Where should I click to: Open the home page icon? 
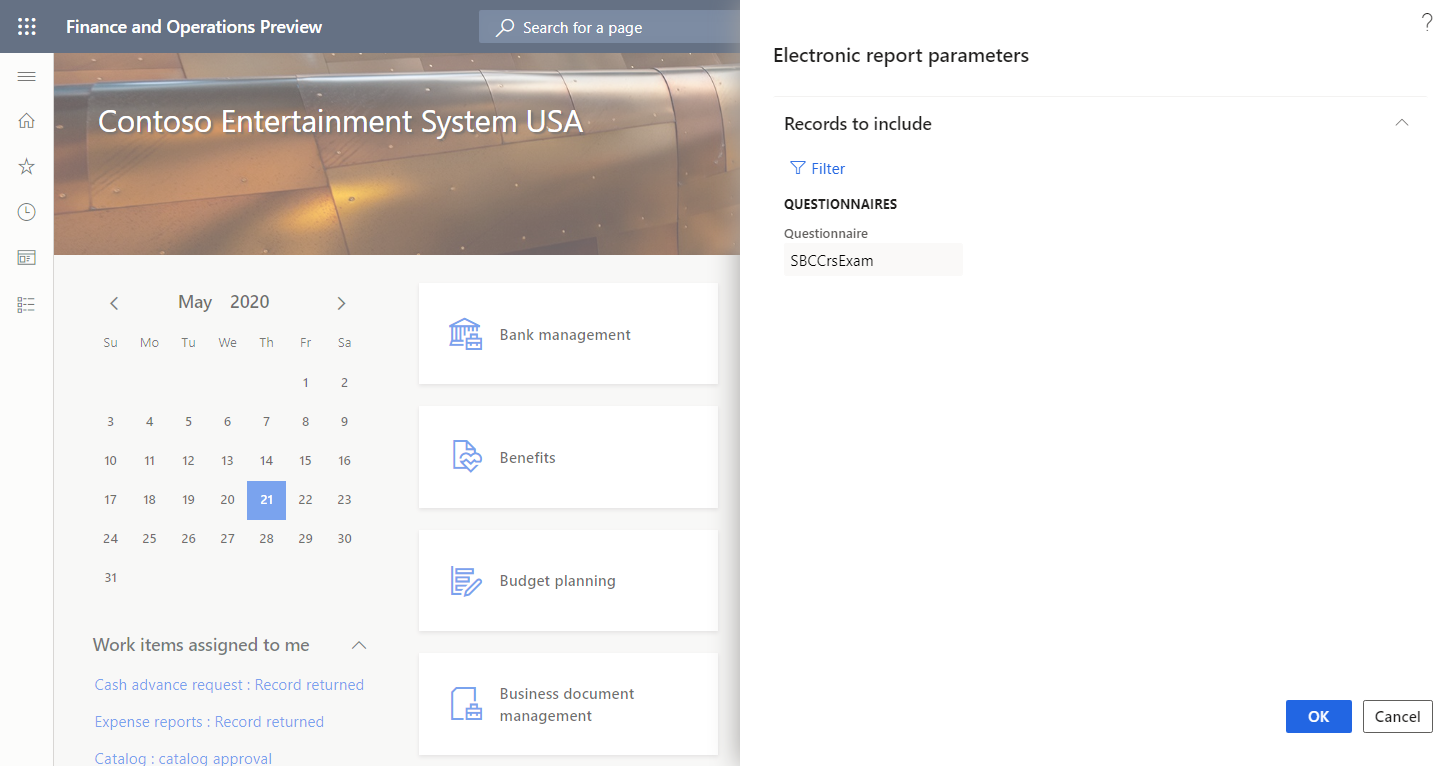pos(26,120)
